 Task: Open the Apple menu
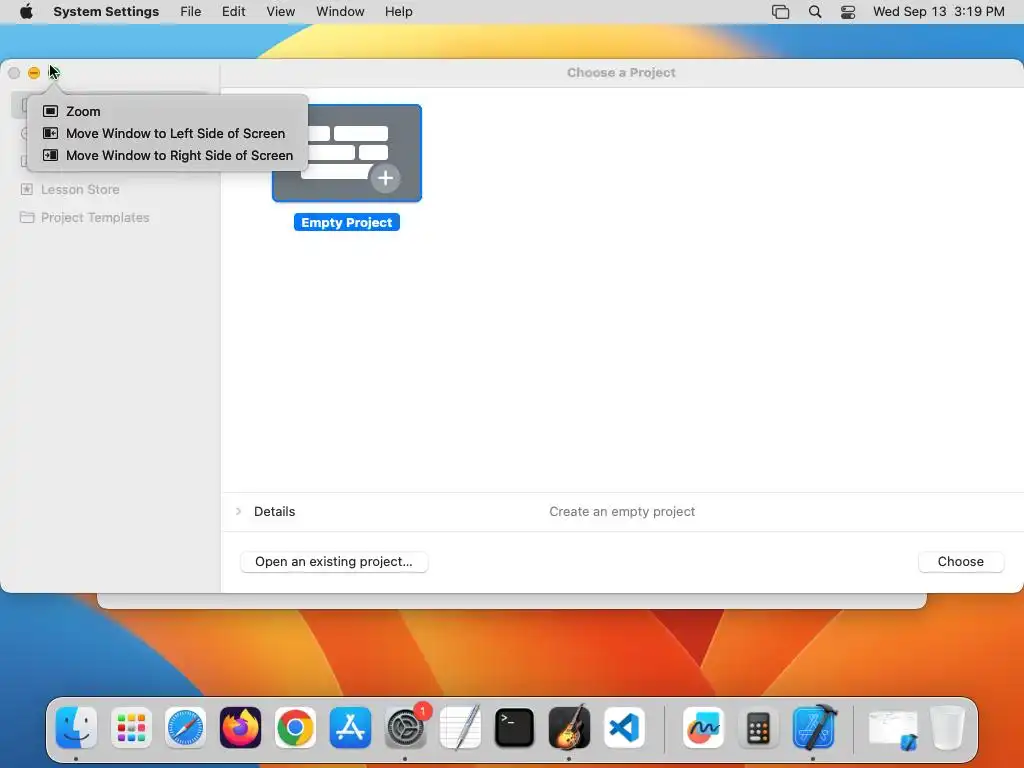click(x=26, y=12)
